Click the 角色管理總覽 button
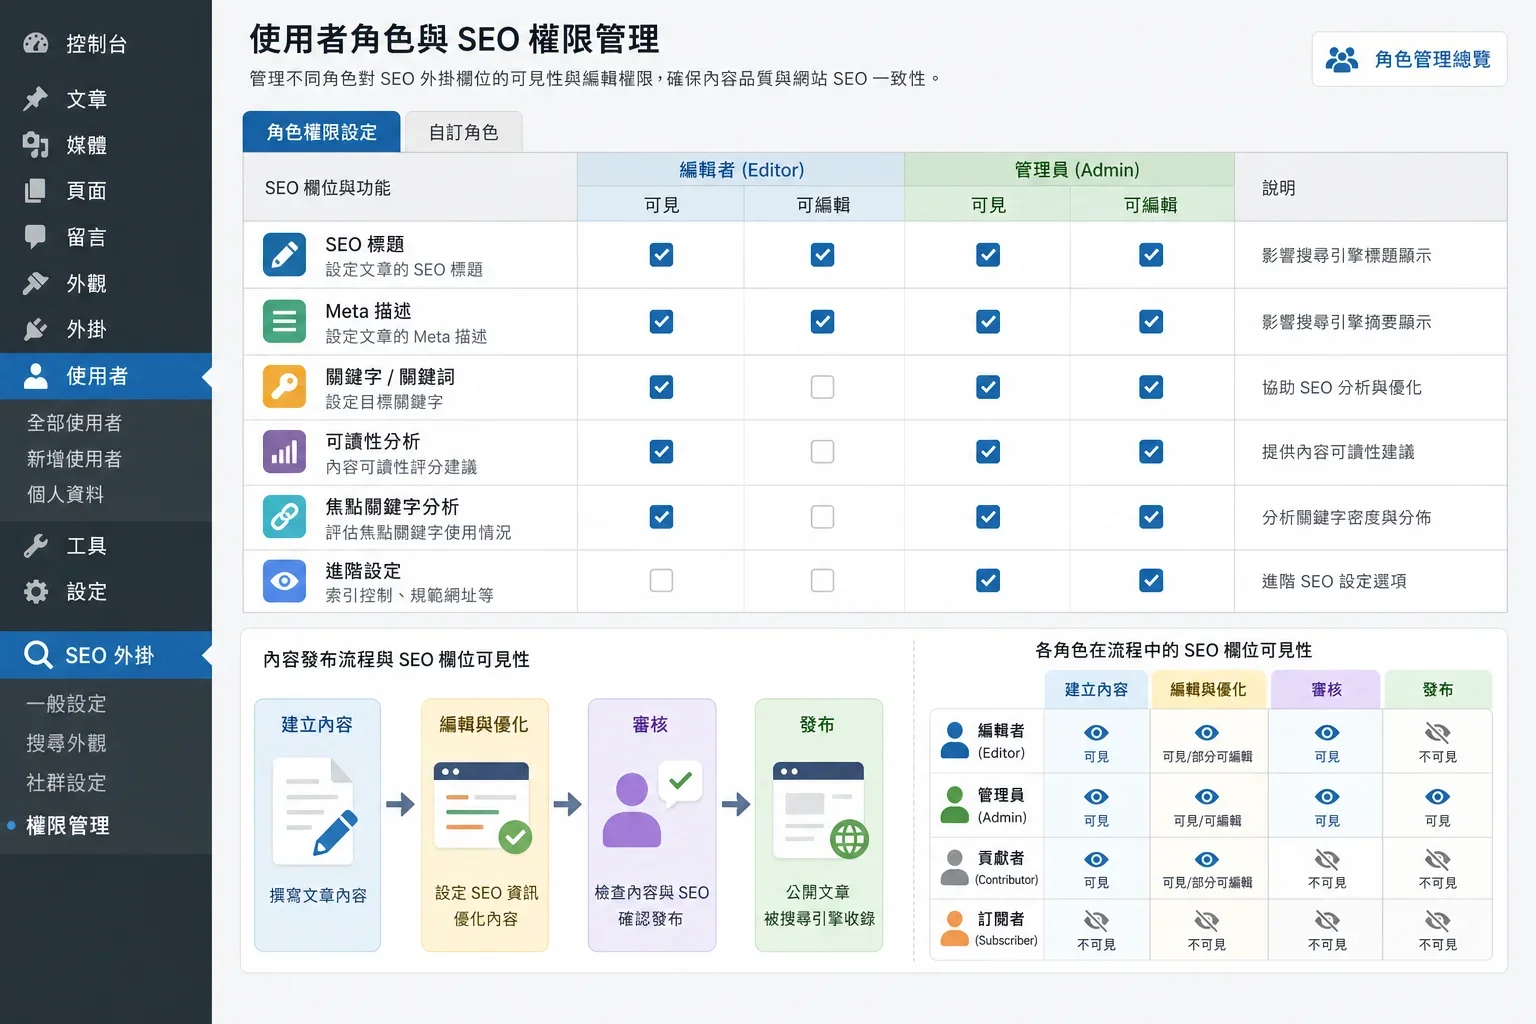Screen dimensions: 1536x1024 [1409, 59]
